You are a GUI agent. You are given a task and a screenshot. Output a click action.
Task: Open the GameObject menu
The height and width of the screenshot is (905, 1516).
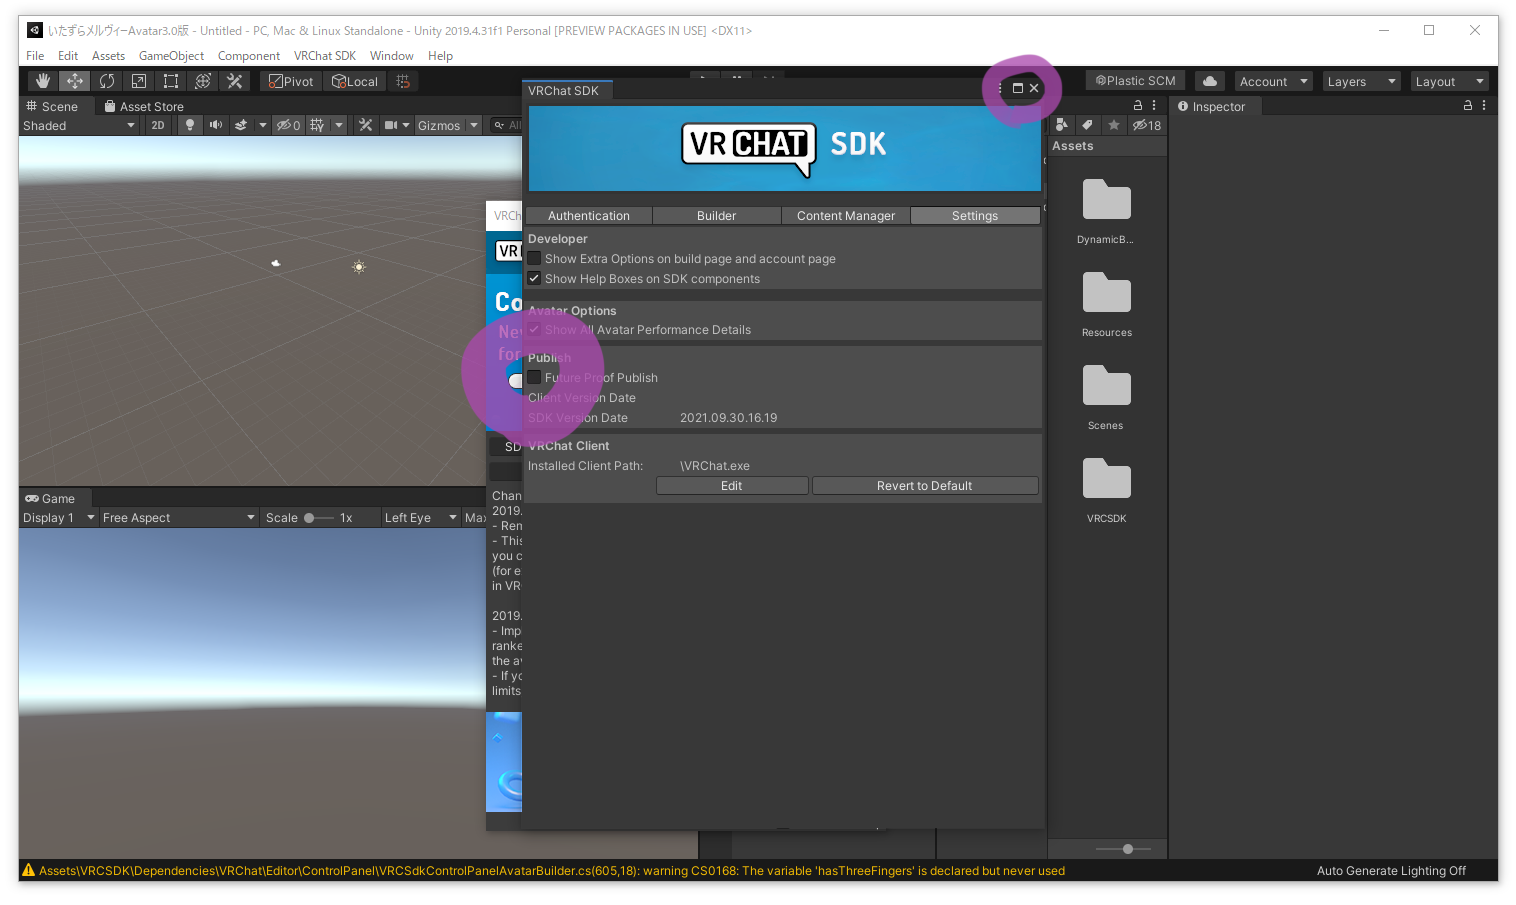[171, 56]
